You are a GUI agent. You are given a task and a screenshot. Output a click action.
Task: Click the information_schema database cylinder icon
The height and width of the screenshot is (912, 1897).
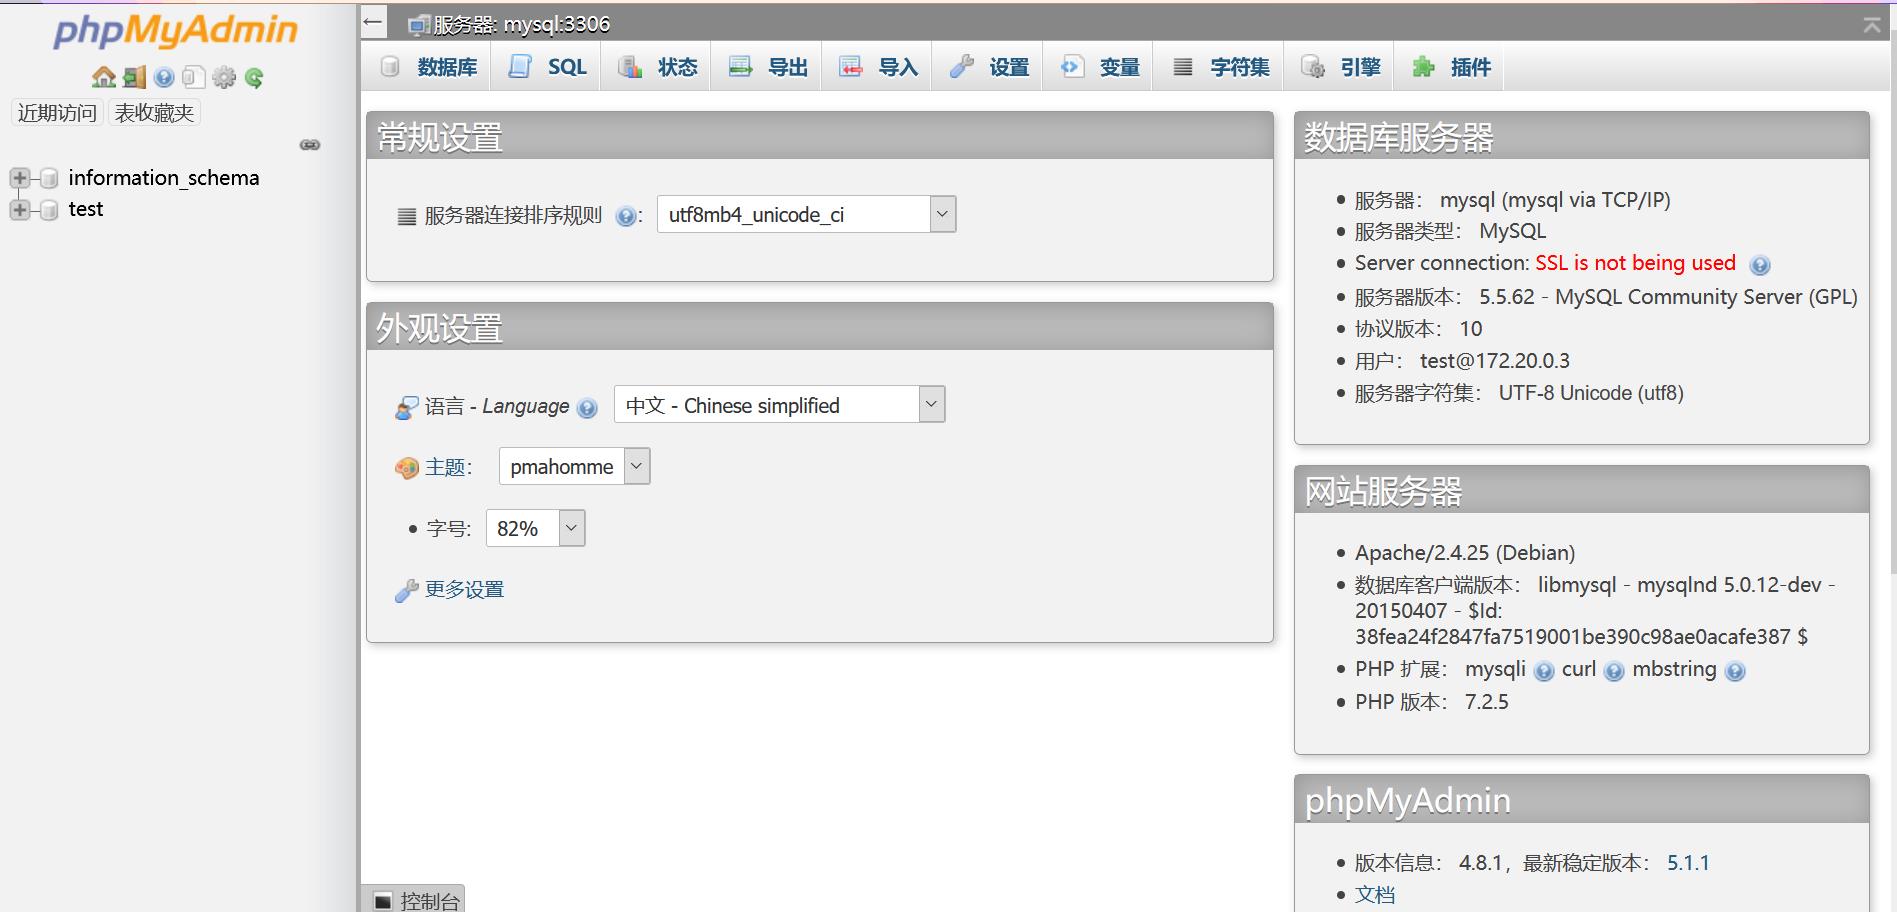point(48,179)
